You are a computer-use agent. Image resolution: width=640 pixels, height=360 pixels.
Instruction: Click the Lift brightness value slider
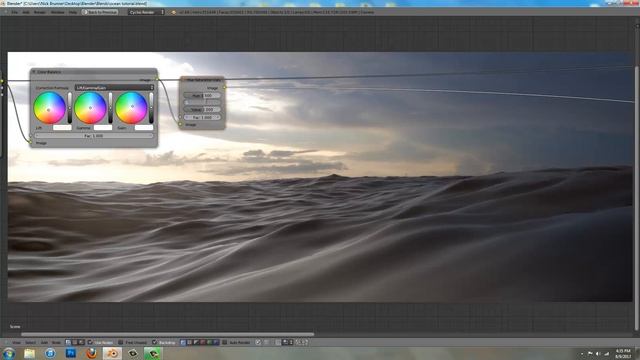pyautogui.click(x=70, y=108)
